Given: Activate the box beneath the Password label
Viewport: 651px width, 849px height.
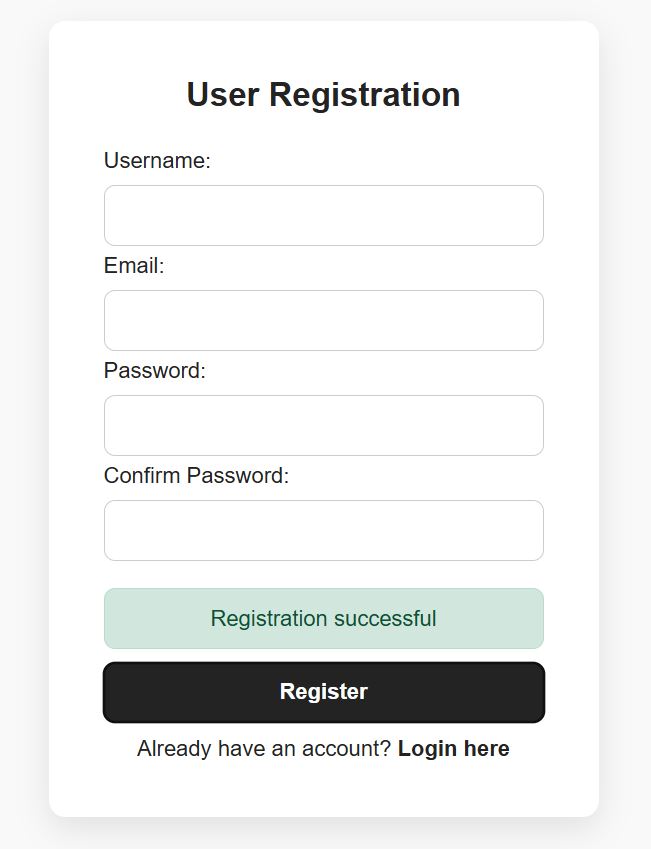Looking at the screenshot, I should 323,425.
